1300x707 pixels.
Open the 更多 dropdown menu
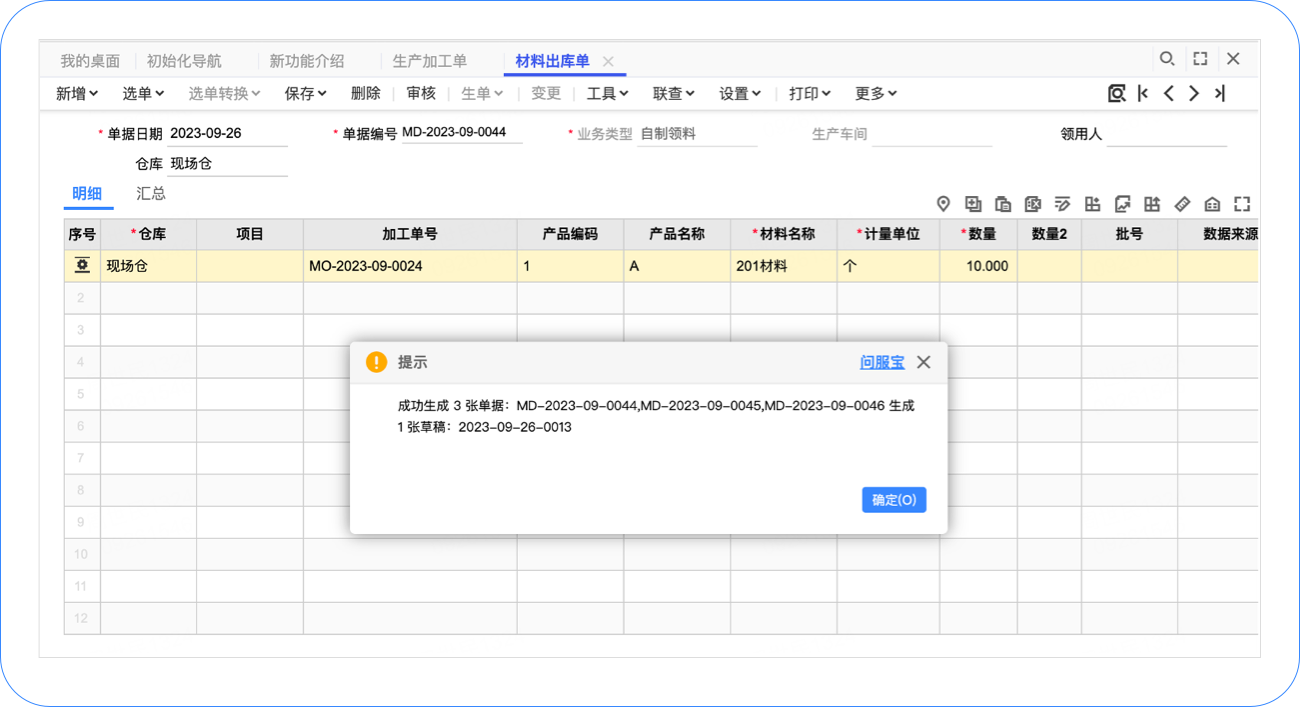coord(875,93)
